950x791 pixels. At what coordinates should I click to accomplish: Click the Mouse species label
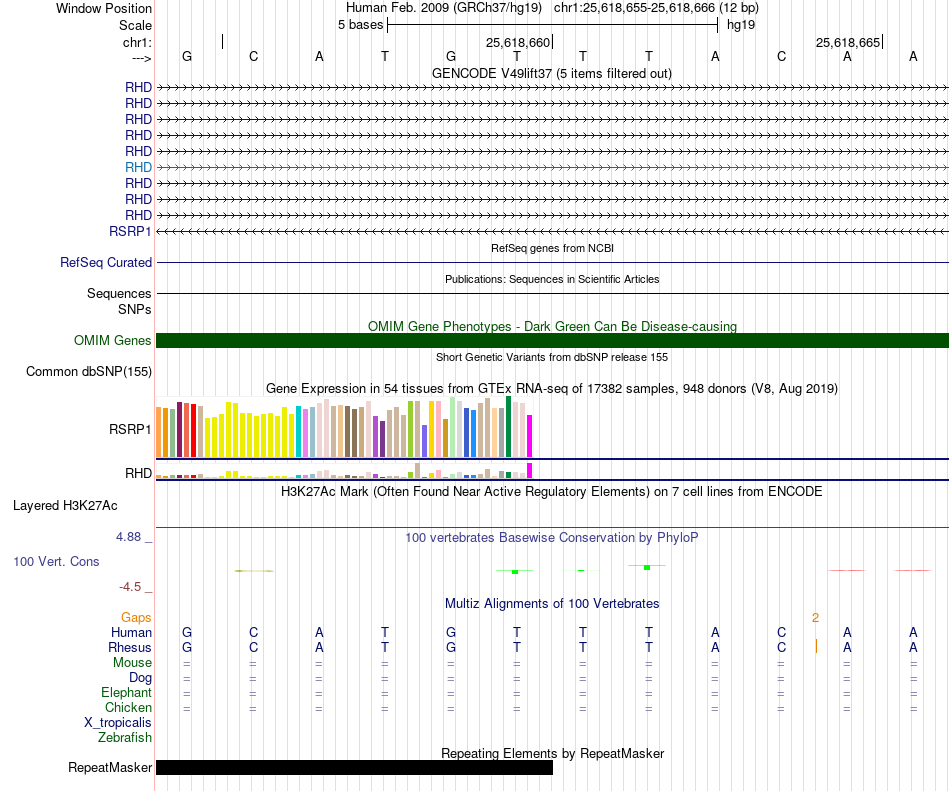coord(132,663)
